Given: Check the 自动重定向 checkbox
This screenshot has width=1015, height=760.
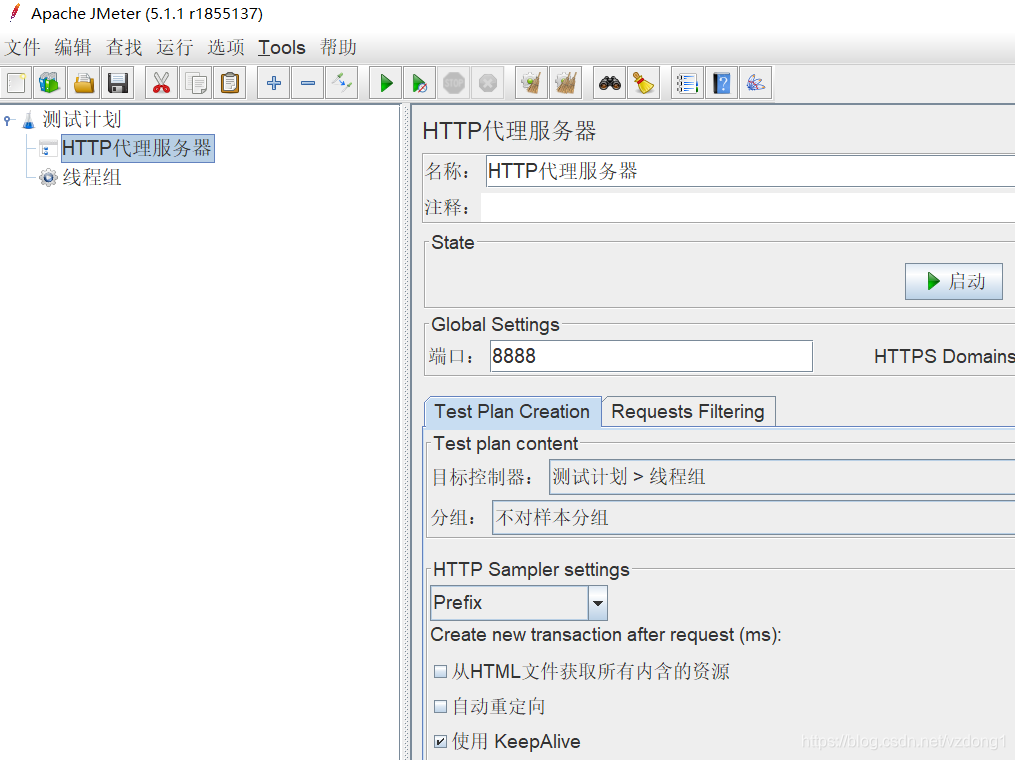Looking at the screenshot, I should tap(440, 706).
